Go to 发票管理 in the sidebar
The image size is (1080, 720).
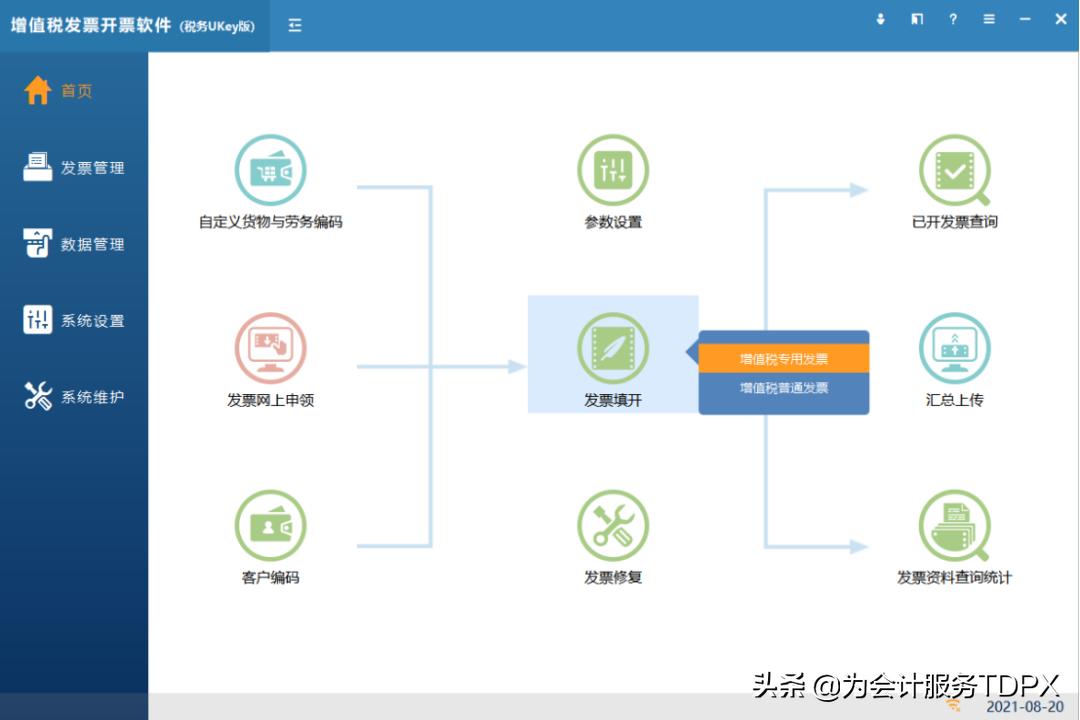[x=72, y=167]
